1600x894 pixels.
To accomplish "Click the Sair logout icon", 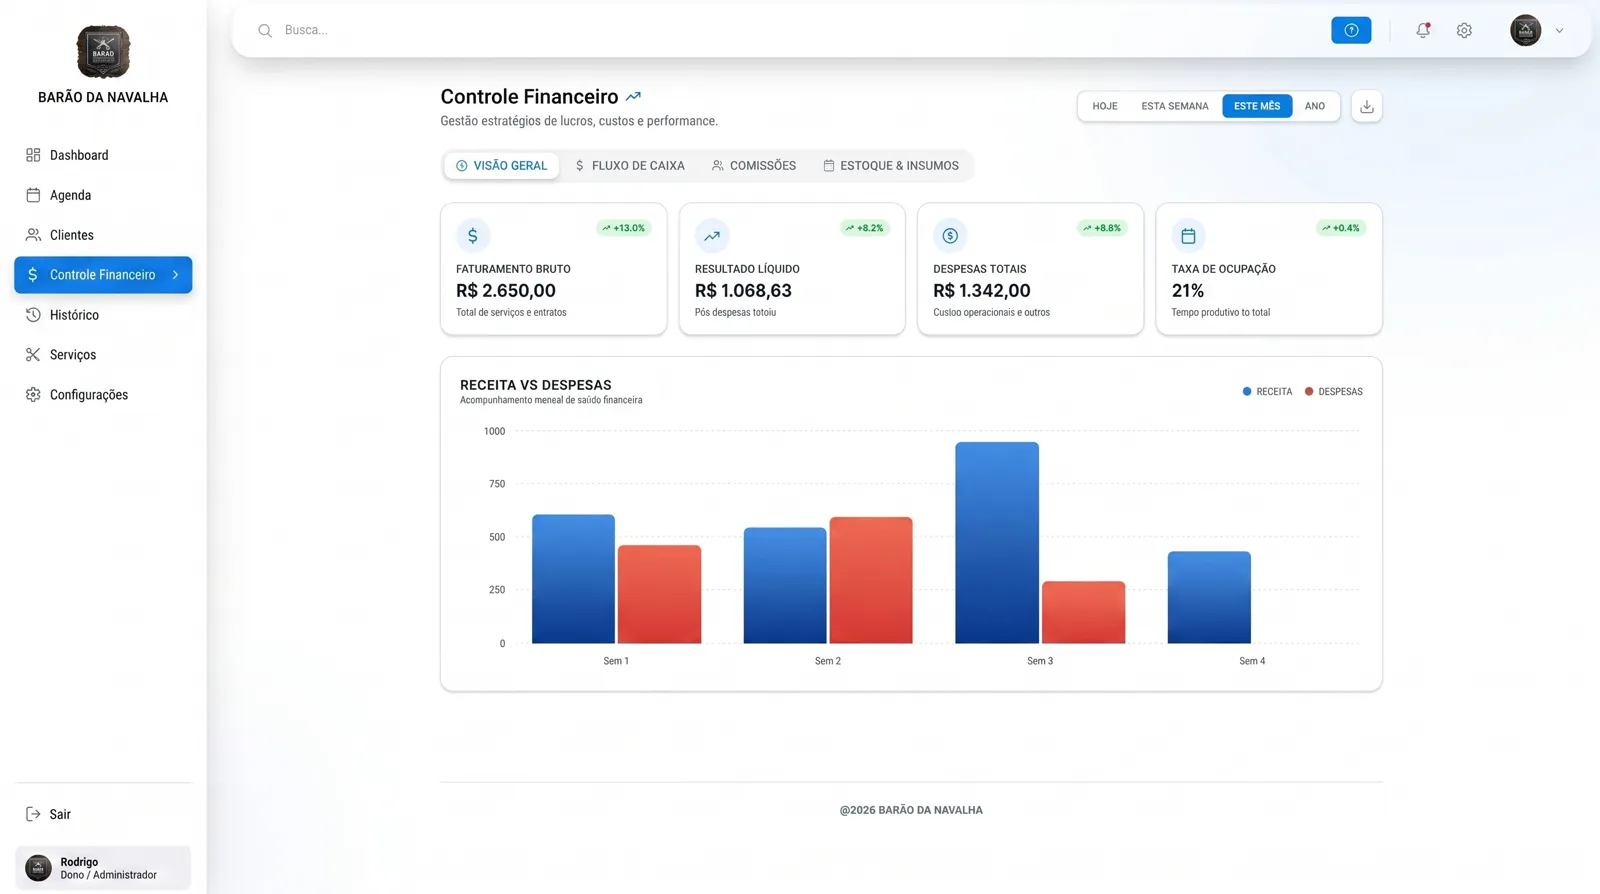I will click(33, 814).
